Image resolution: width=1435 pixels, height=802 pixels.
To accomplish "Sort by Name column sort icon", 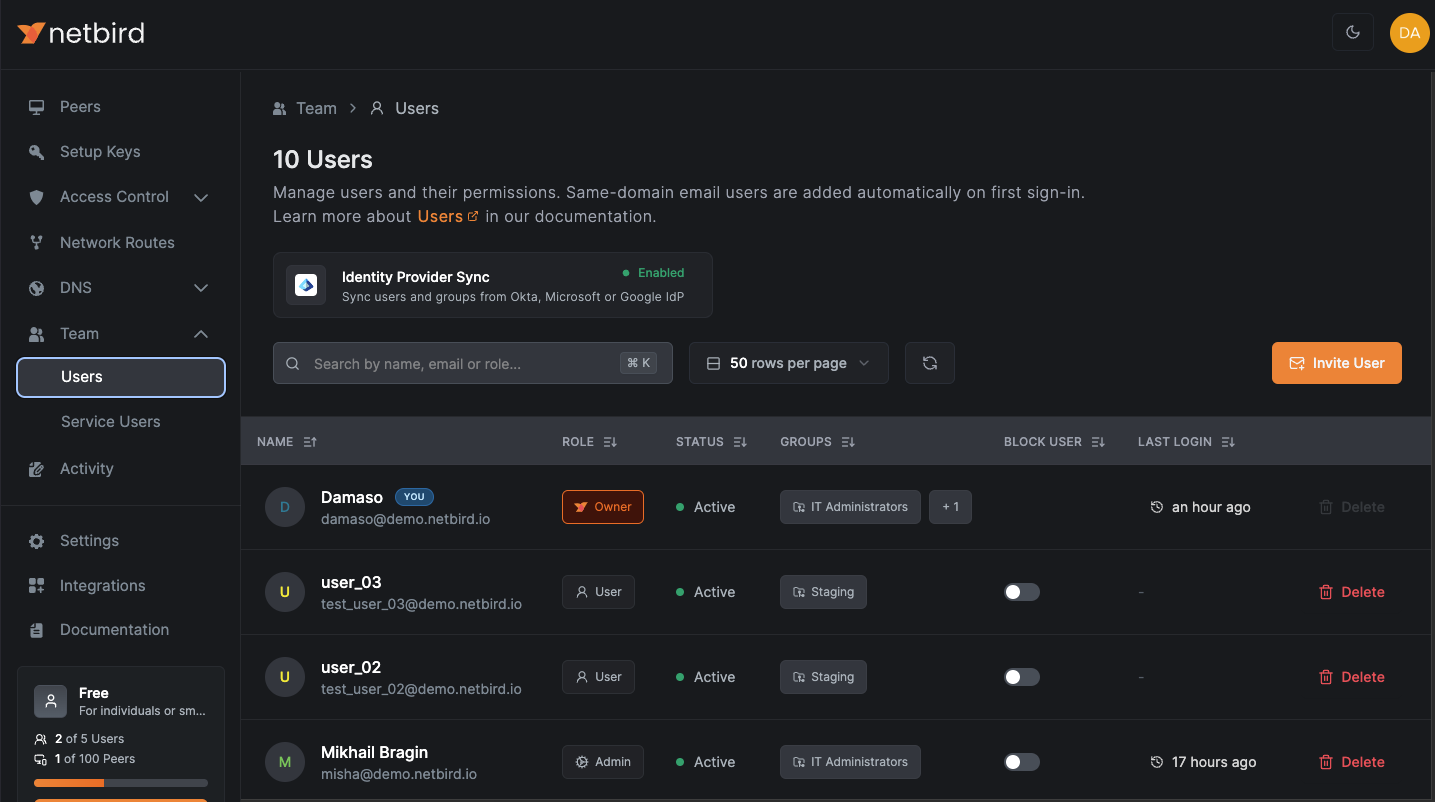I will tap(310, 442).
